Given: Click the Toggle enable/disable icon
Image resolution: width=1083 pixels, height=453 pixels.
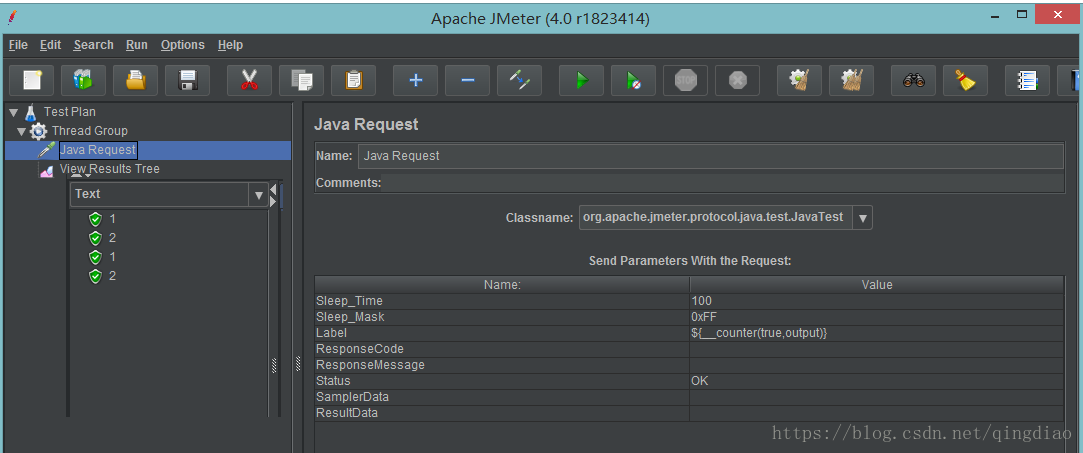Looking at the screenshot, I should point(519,81).
